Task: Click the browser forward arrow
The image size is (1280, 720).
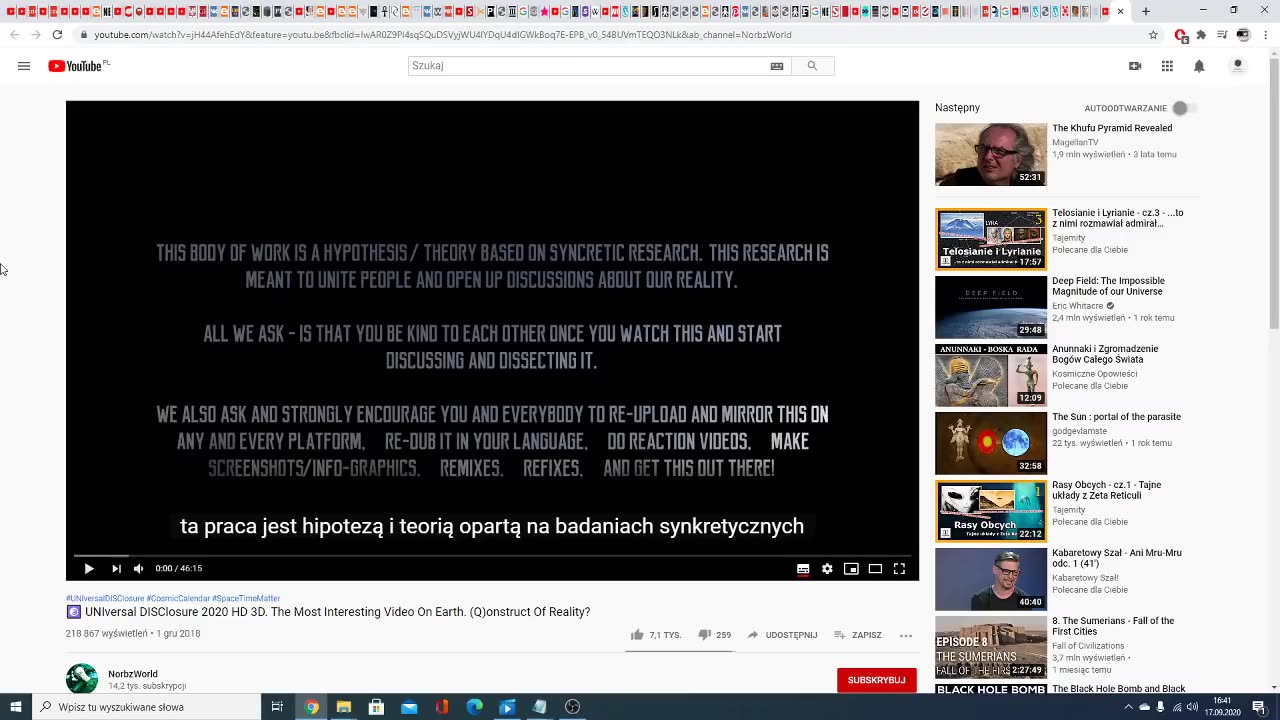Action: point(36,34)
